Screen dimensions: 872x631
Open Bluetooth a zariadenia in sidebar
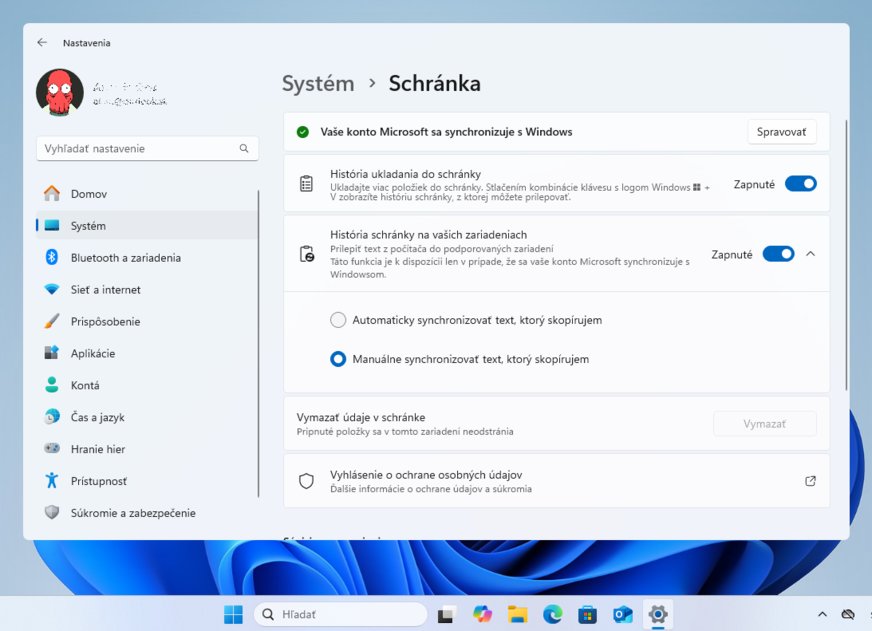click(x=125, y=258)
